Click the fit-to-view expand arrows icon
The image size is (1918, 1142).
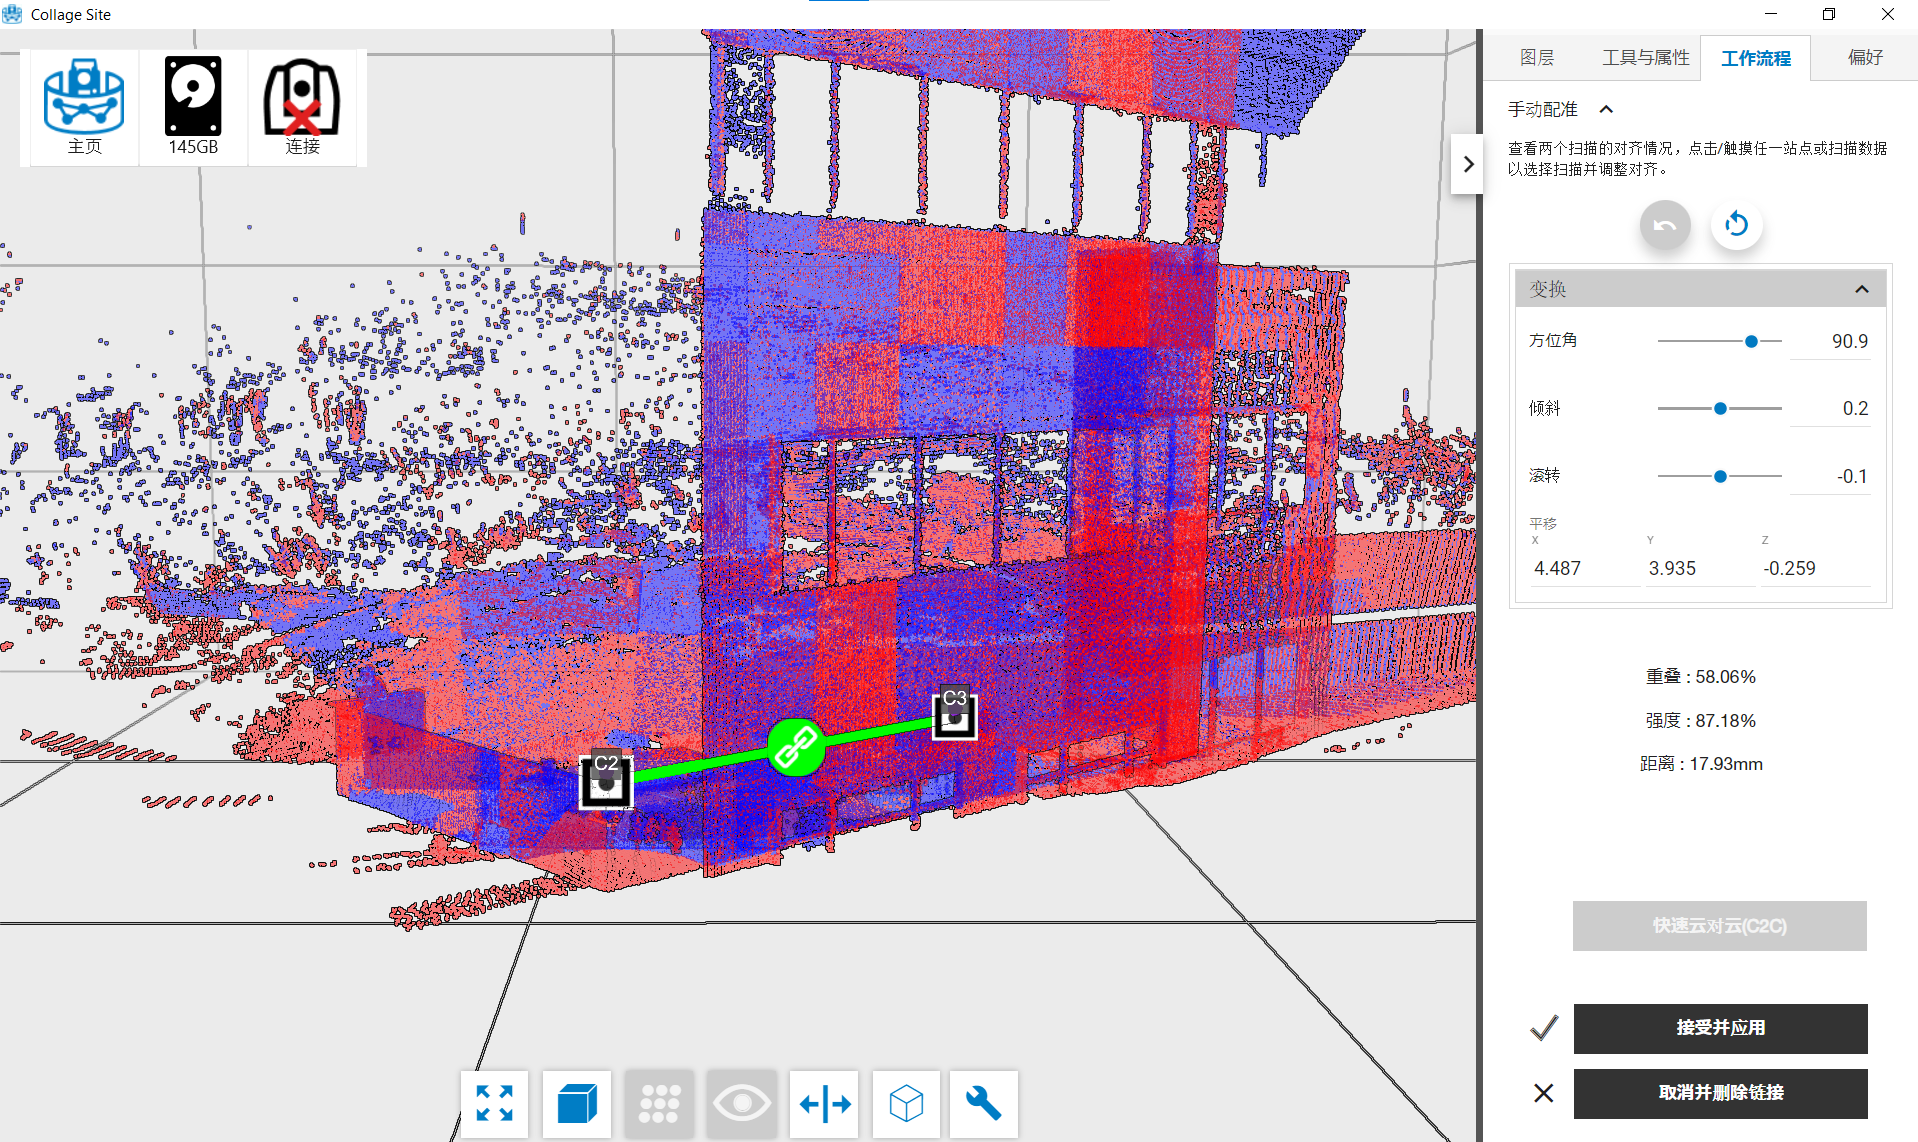pyautogui.click(x=495, y=1104)
